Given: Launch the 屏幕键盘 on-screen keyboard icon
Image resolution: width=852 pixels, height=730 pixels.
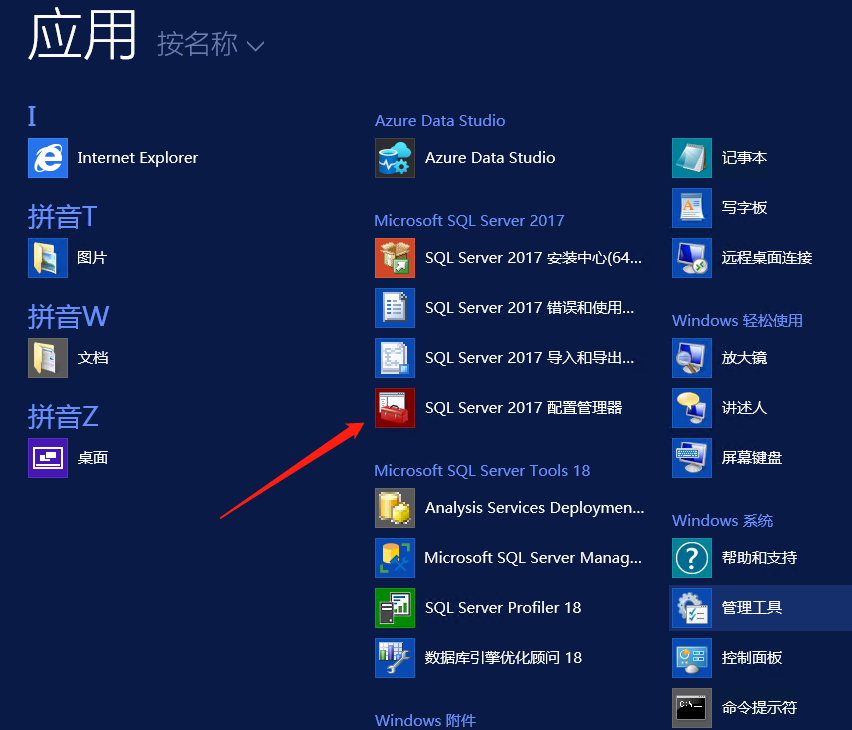Looking at the screenshot, I should pos(692,458).
